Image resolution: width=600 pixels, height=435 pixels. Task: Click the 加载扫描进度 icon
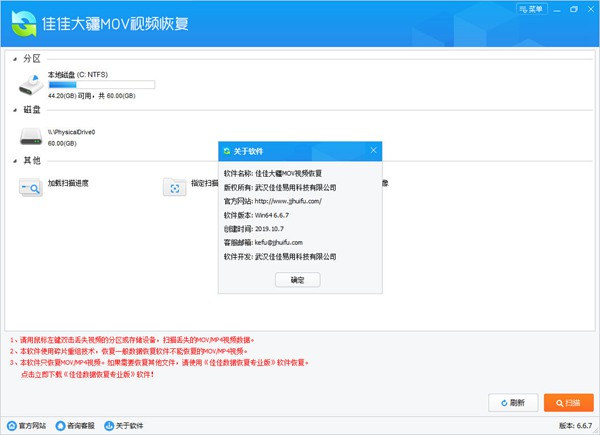coord(31,187)
